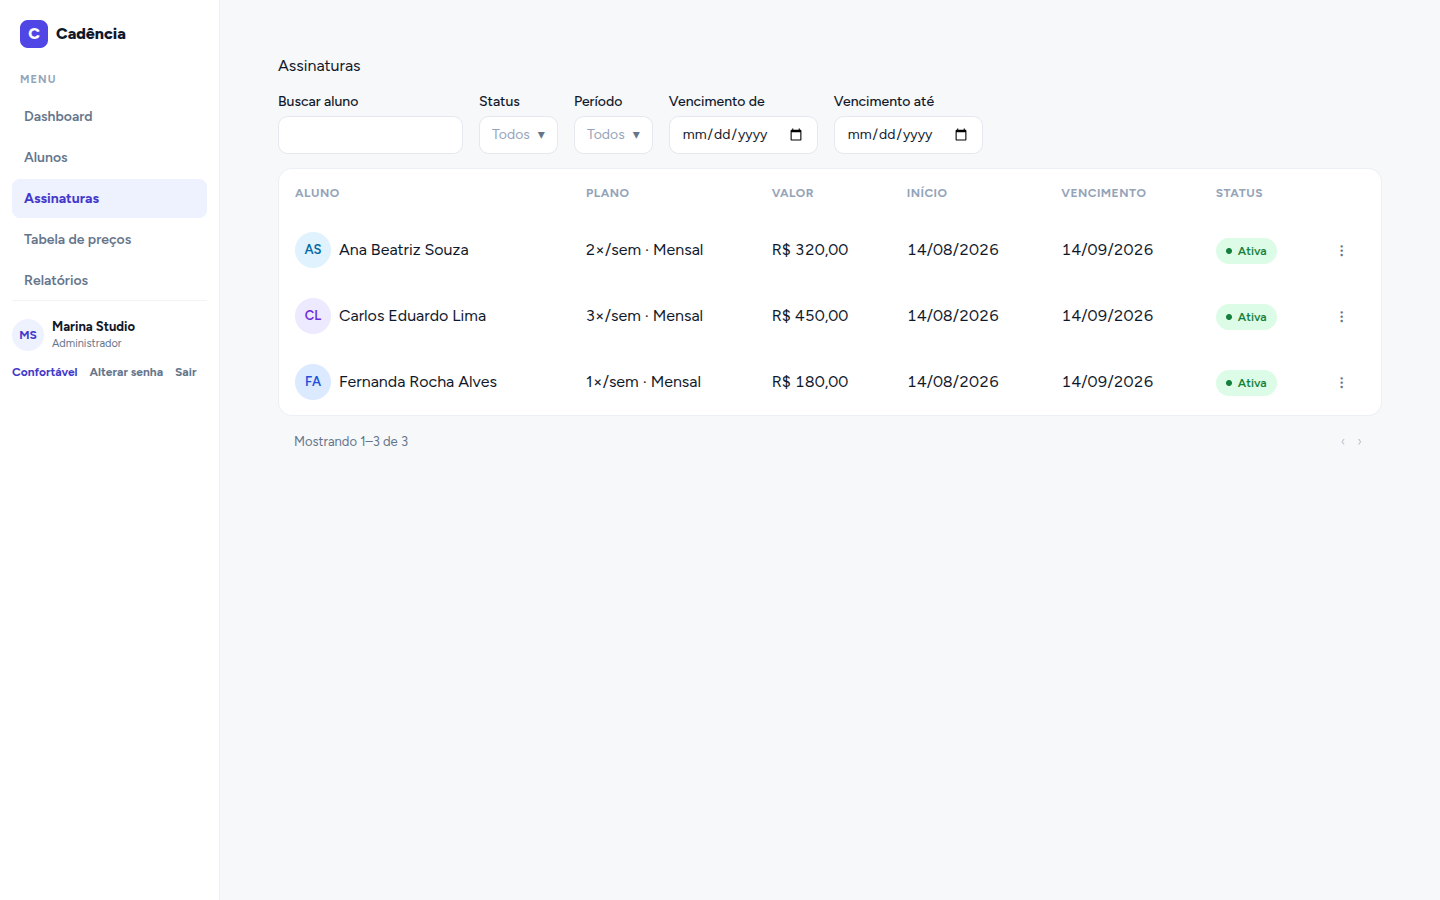Click Marina Studio user name
The image size is (1440, 900).
tap(93, 327)
